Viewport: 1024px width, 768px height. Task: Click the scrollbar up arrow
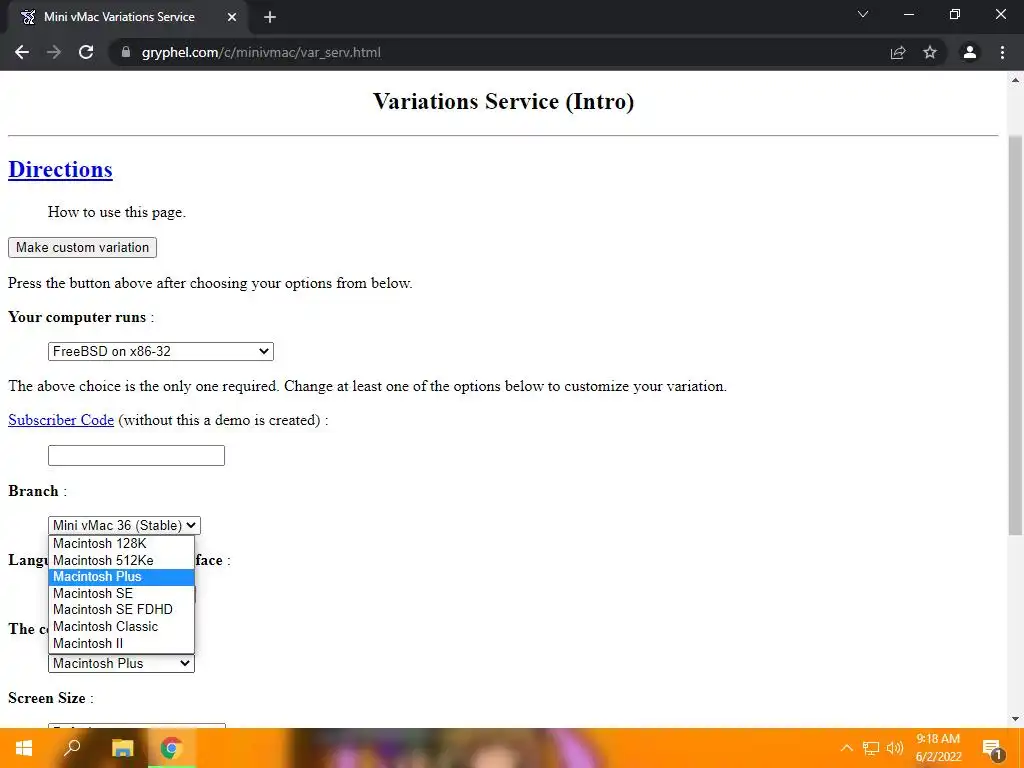coord(1015,80)
